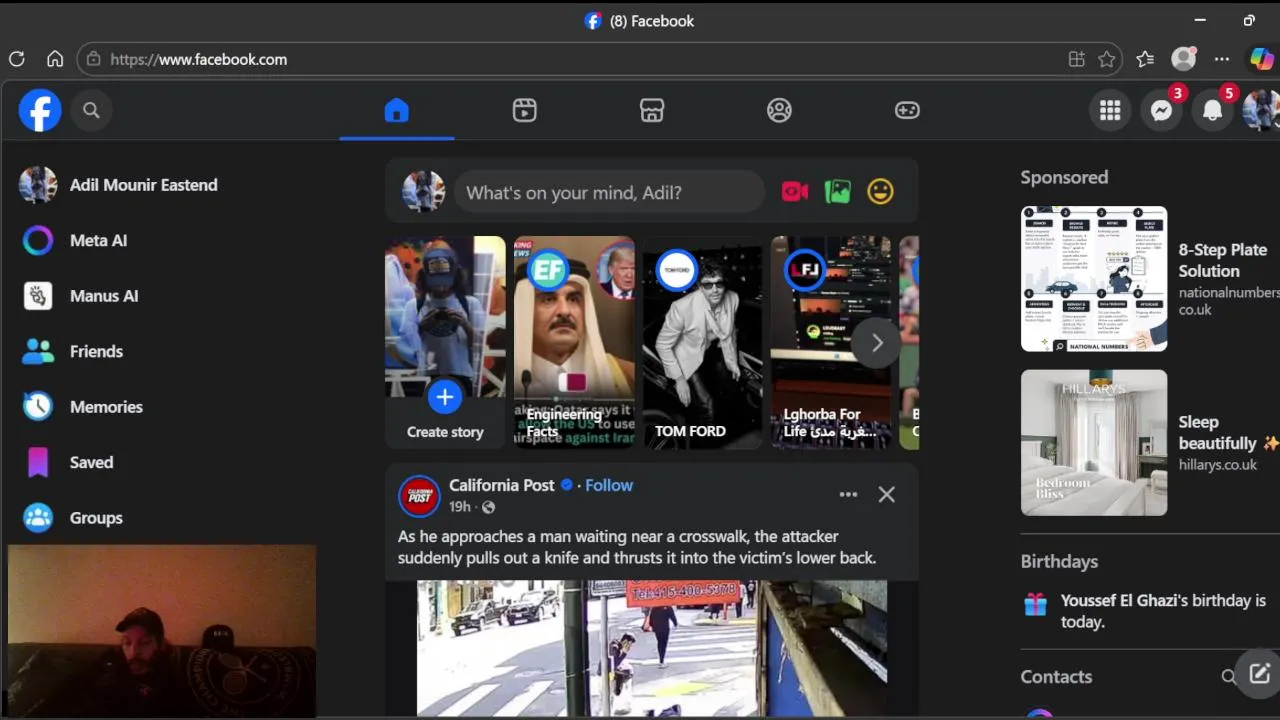Refresh the browser page
1280x720 pixels.
pyautogui.click(x=17, y=59)
